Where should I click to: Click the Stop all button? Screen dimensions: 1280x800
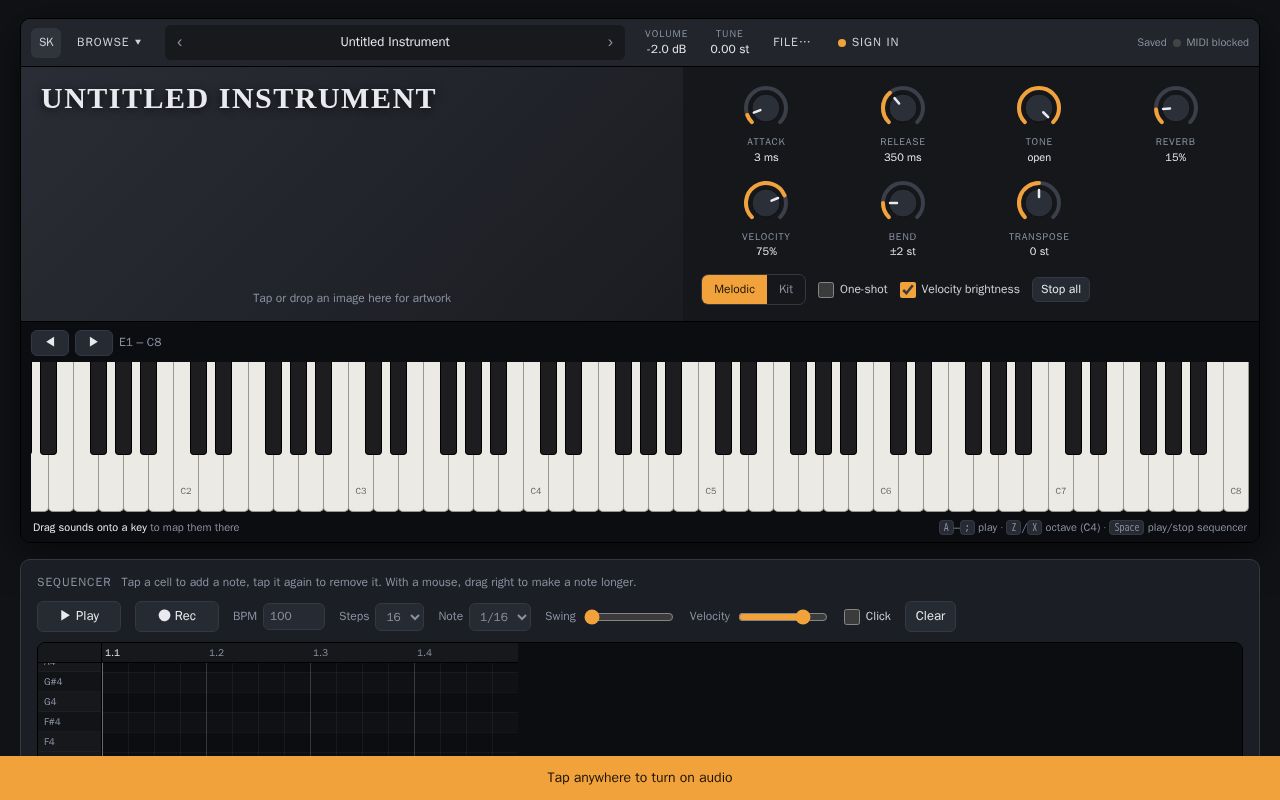[1061, 290]
